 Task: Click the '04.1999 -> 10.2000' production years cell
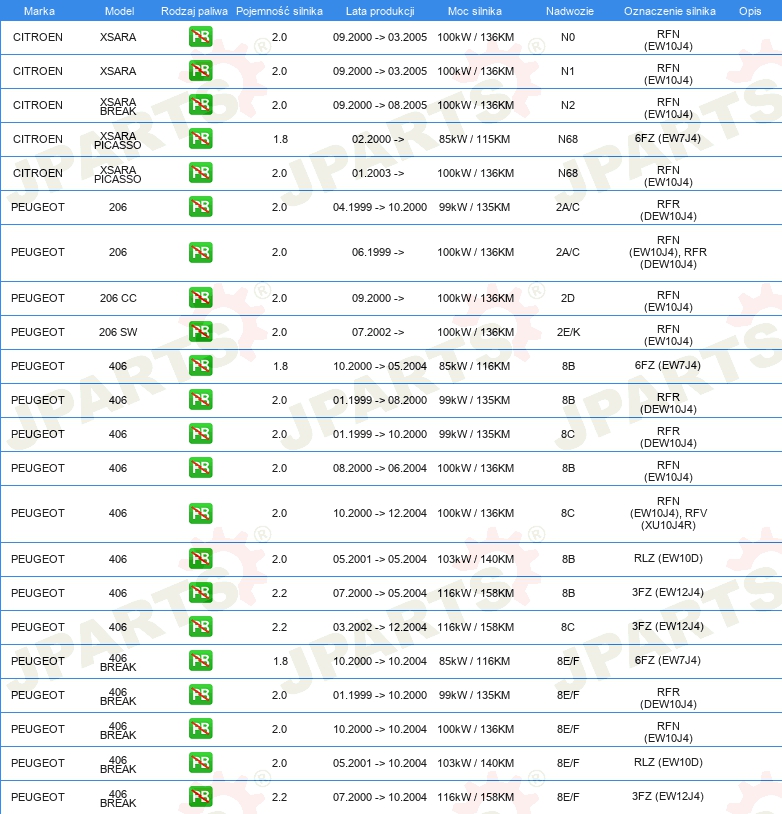[x=380, y=207]
